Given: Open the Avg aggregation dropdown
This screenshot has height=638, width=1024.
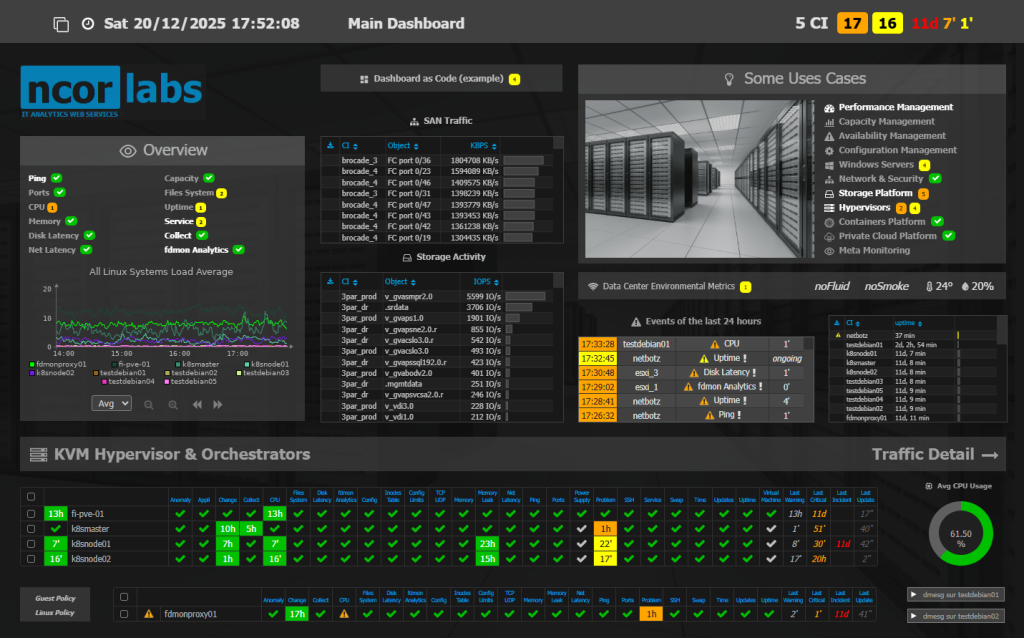Looking at the screenshot, I should click(x=111, y=403).
